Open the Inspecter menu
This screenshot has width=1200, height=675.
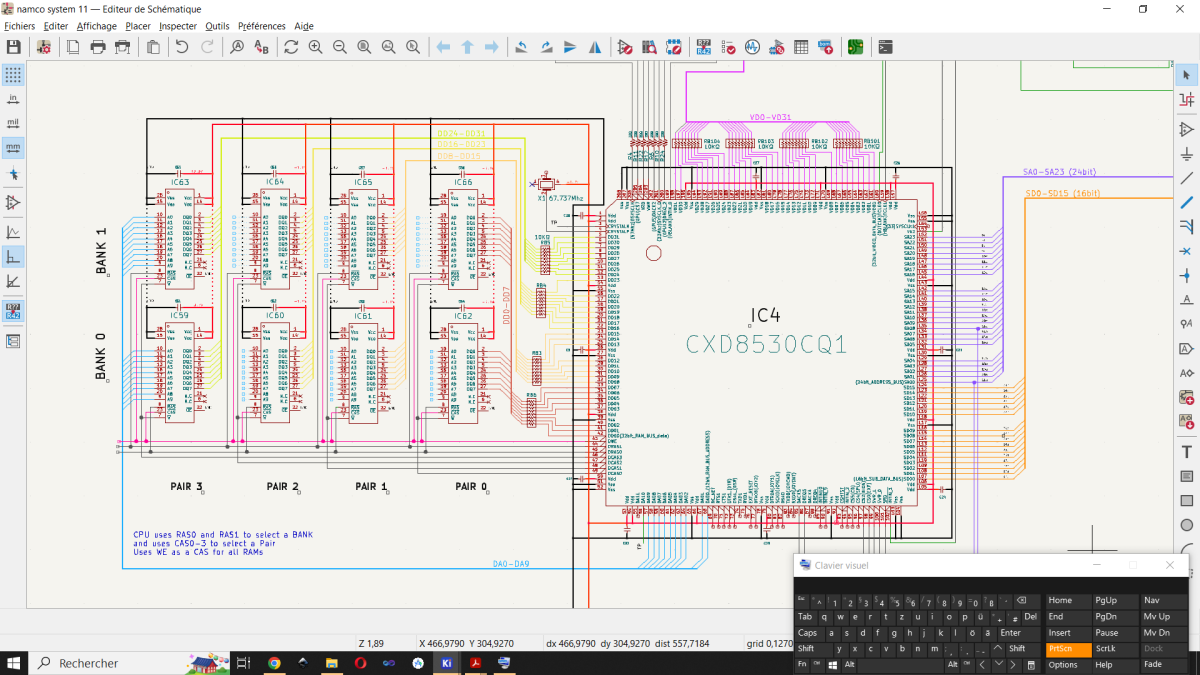[178, 26]
